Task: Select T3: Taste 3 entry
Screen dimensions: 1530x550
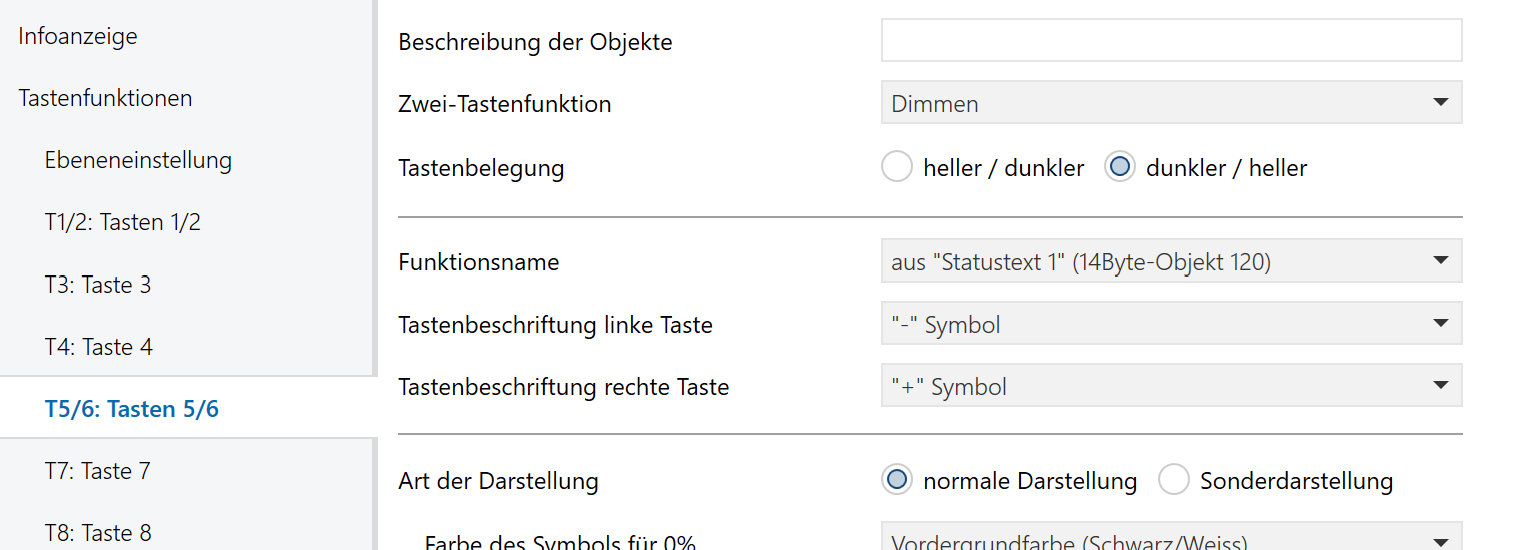Action: tap(98, 285)
